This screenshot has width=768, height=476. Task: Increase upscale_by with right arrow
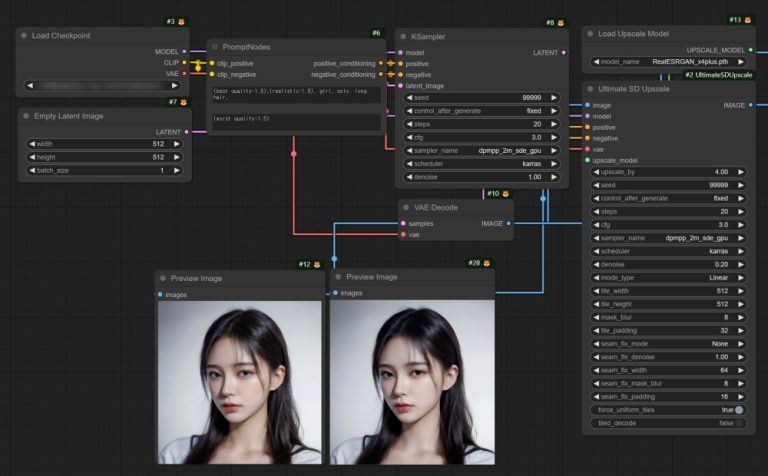click(x=741, y=172)
